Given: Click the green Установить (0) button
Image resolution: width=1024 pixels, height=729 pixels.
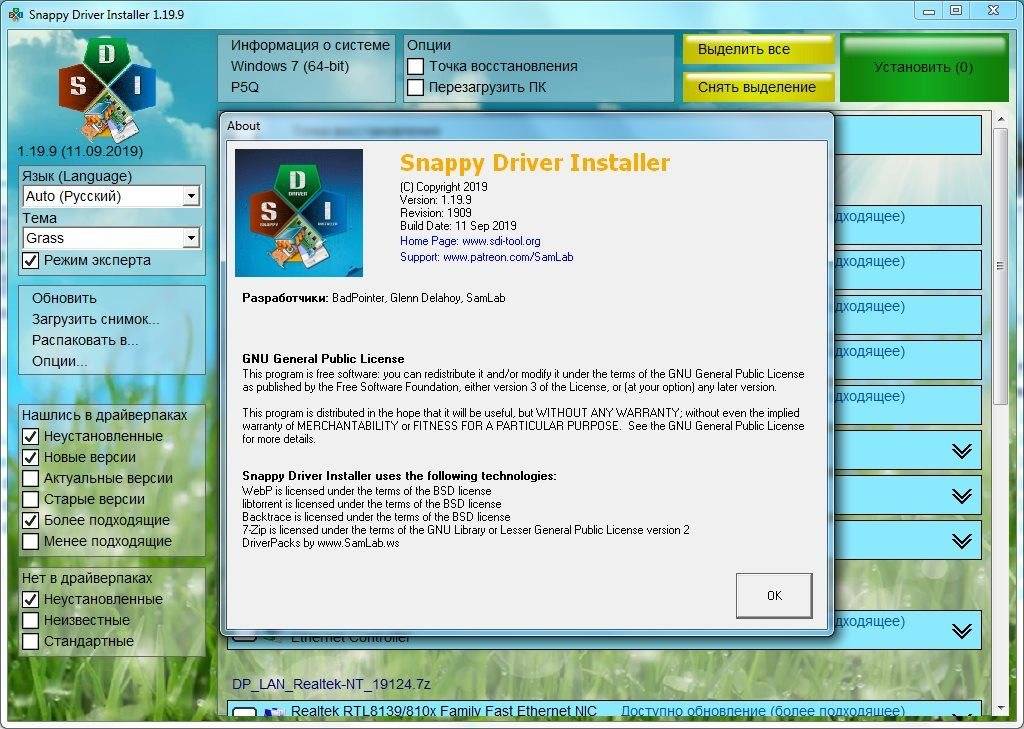Looking at the screenshot, I should pyautogui.click(x=923, y=67).
